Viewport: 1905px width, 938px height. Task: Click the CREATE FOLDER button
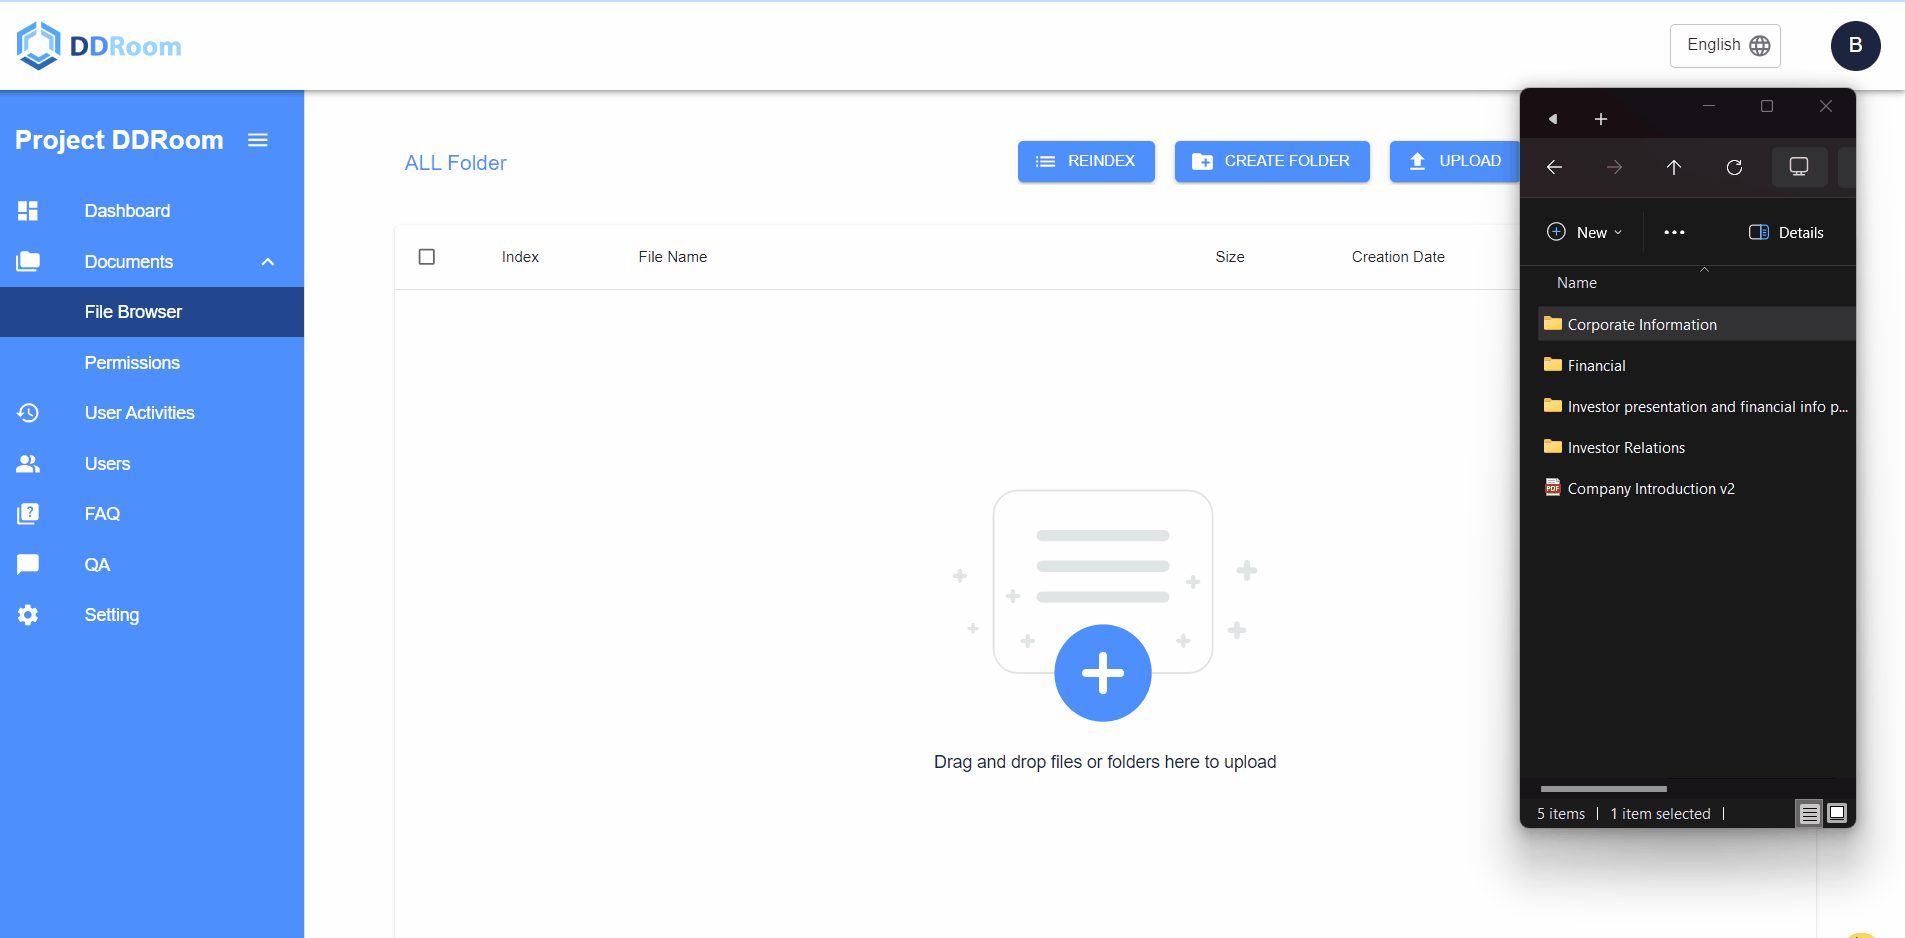click(x=1271, y=161)
